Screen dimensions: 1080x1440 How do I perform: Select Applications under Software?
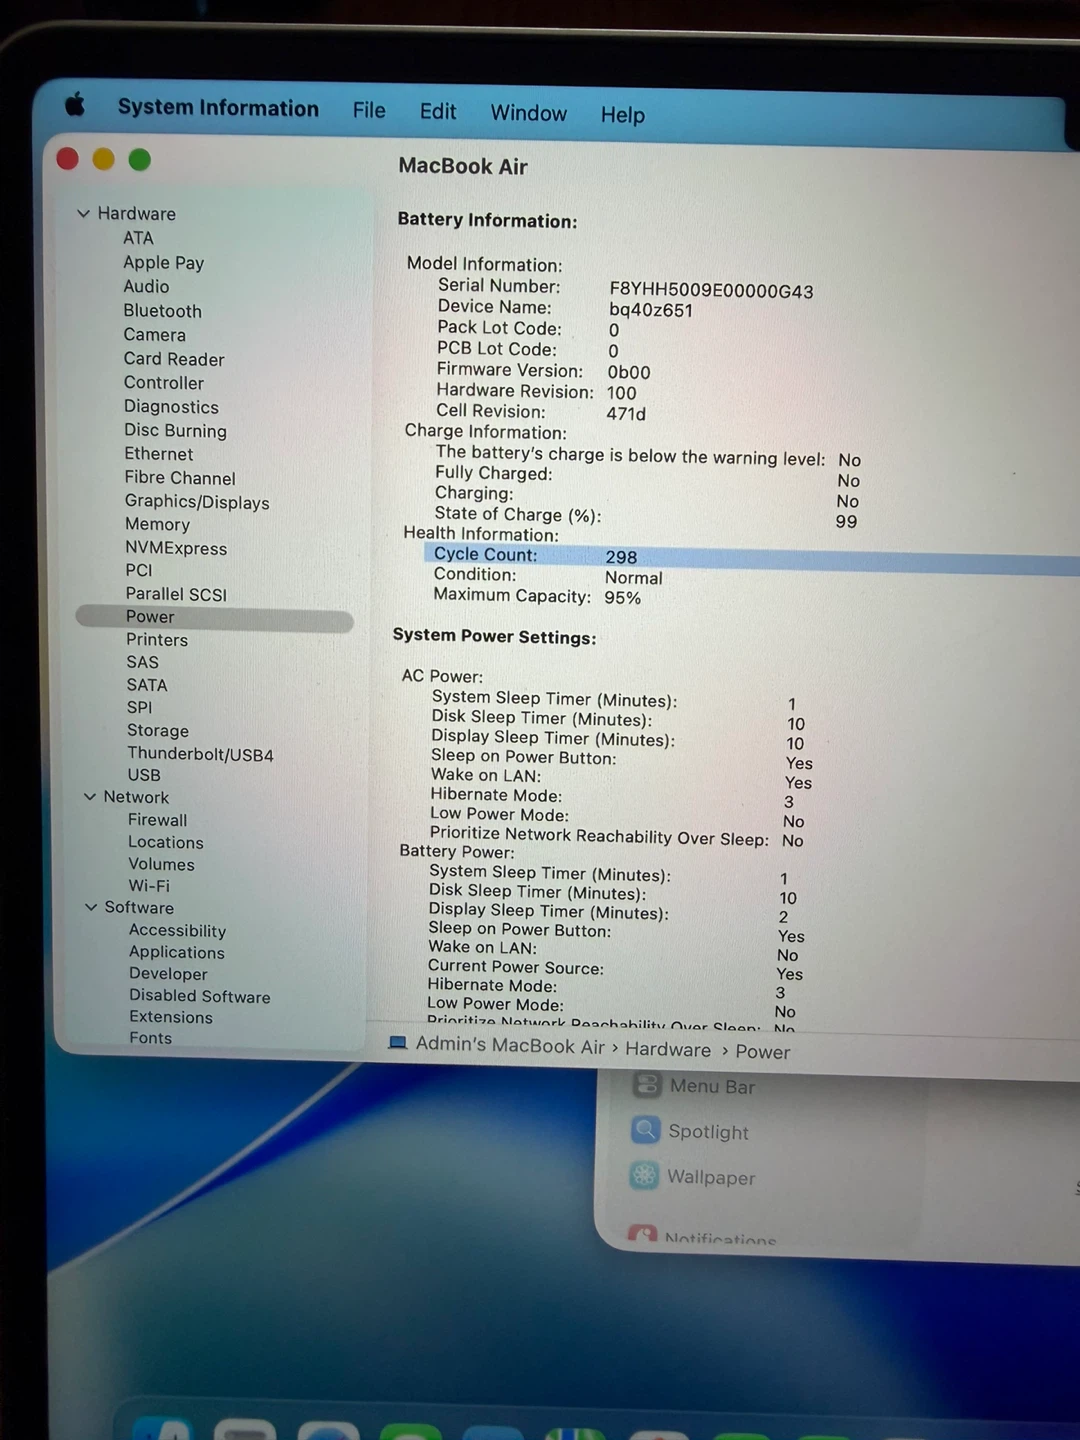coord(177,952)
